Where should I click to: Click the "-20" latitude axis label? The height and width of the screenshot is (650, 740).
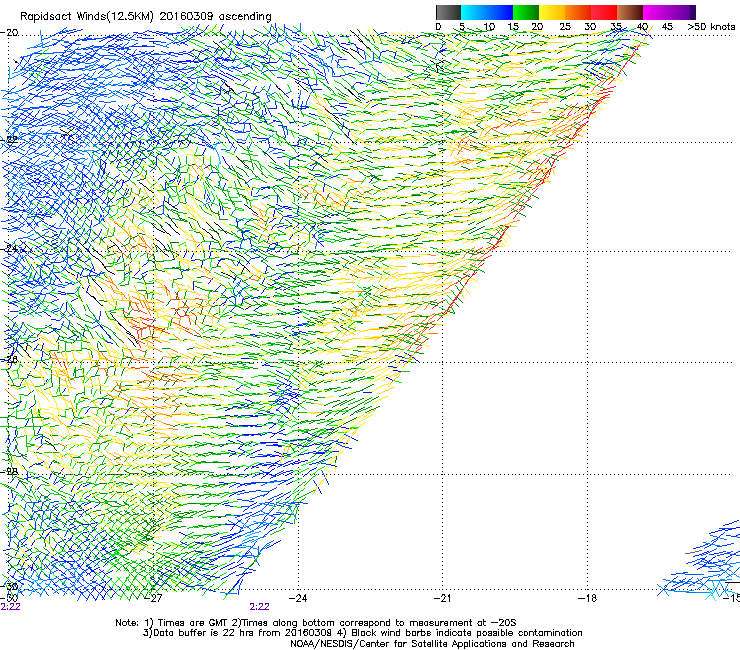(x=10, y=33)
